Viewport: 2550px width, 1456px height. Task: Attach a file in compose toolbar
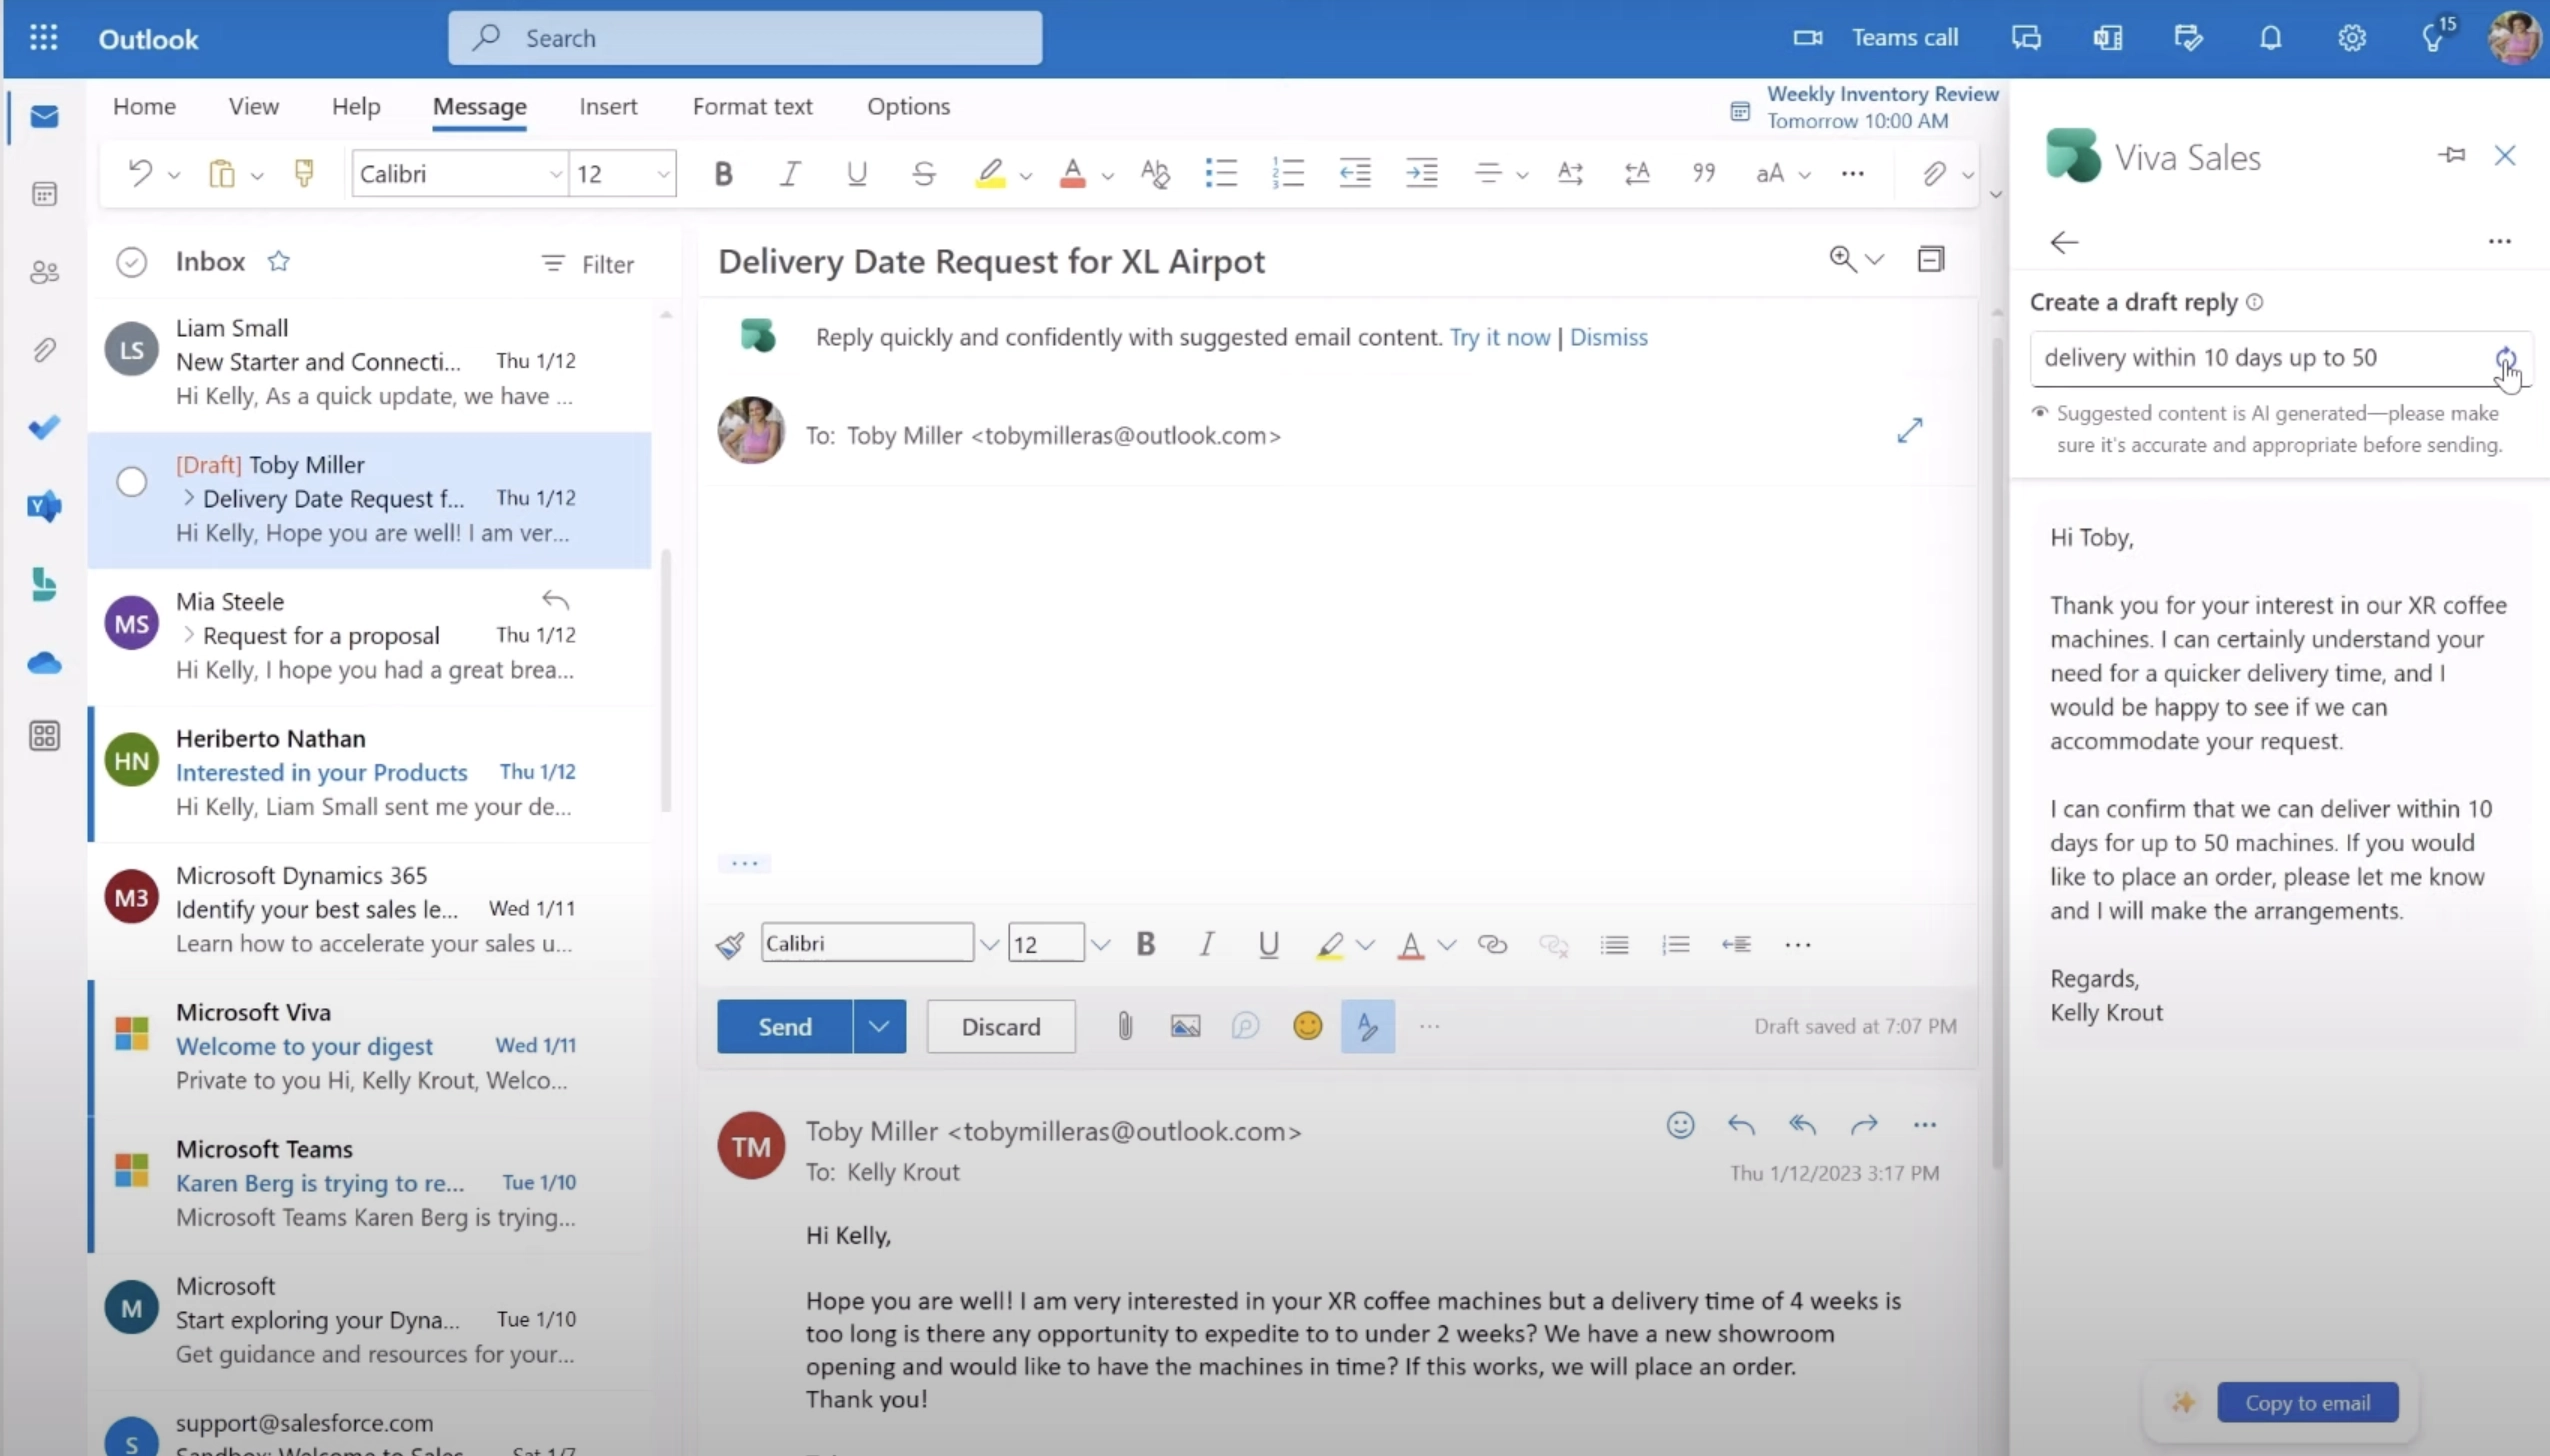point(1124,1026)
